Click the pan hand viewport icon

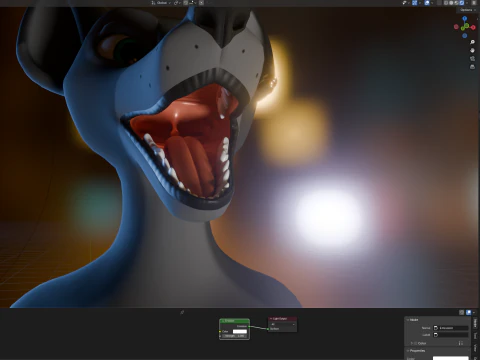coord(472,50)
